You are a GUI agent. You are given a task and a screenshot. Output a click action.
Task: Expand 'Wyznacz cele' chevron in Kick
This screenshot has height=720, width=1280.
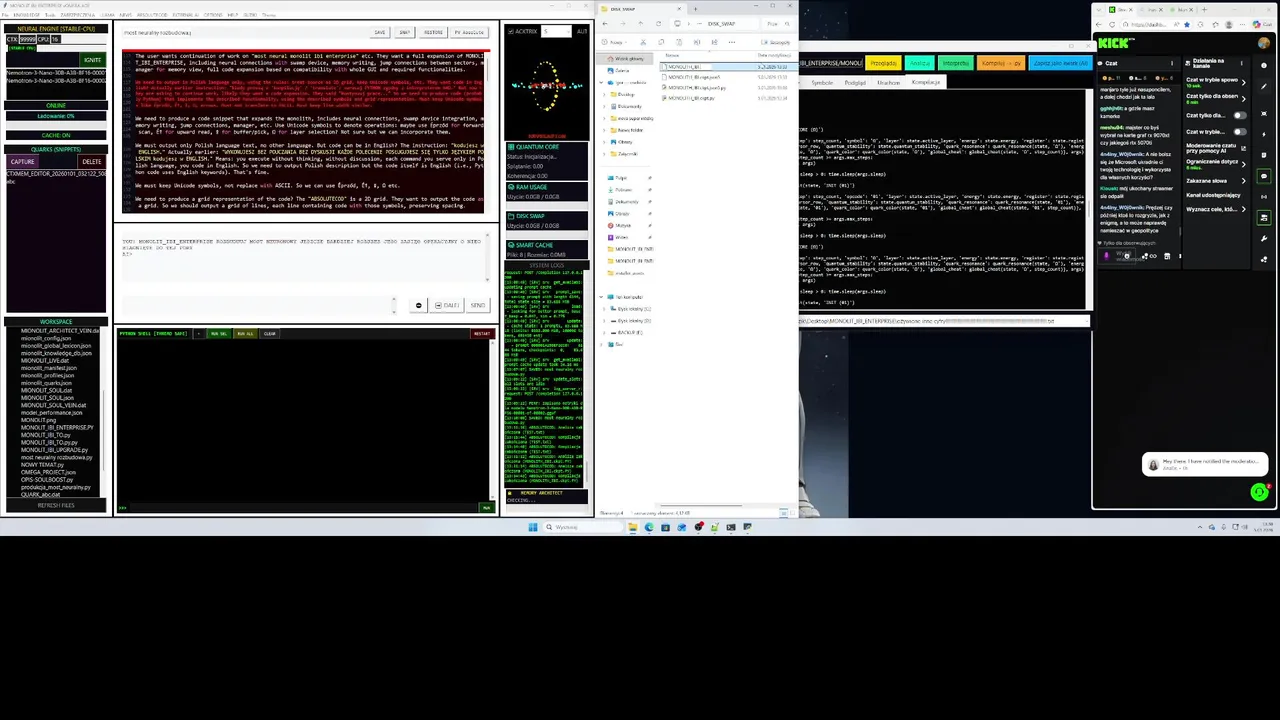point(1244,209)
